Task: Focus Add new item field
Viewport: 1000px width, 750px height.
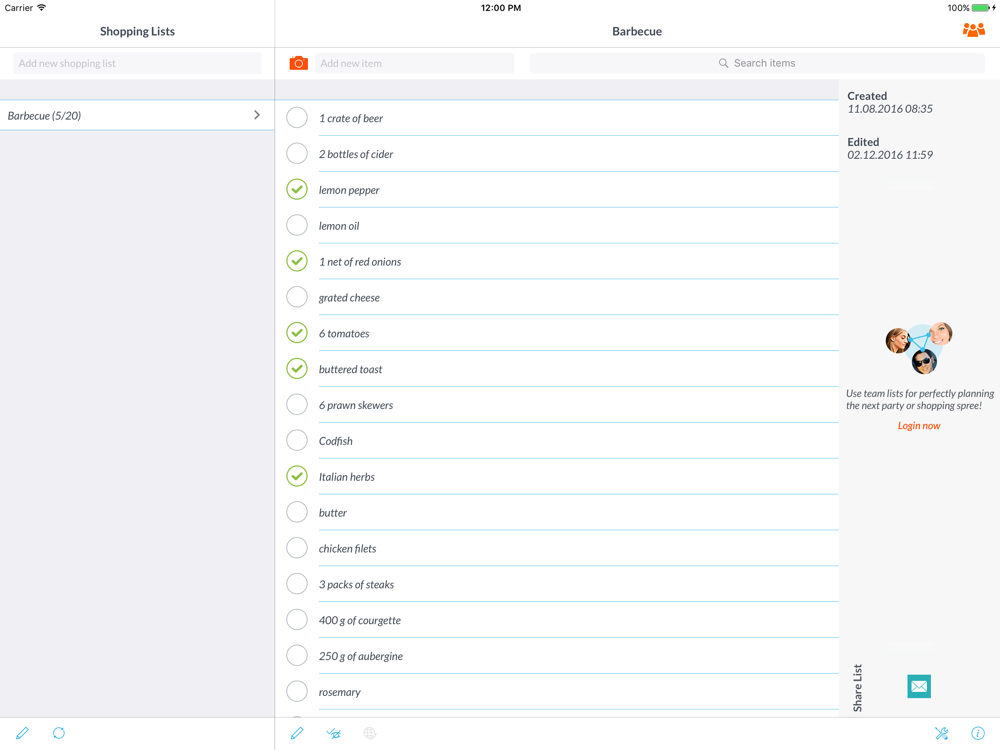Action: click(414, 63)
